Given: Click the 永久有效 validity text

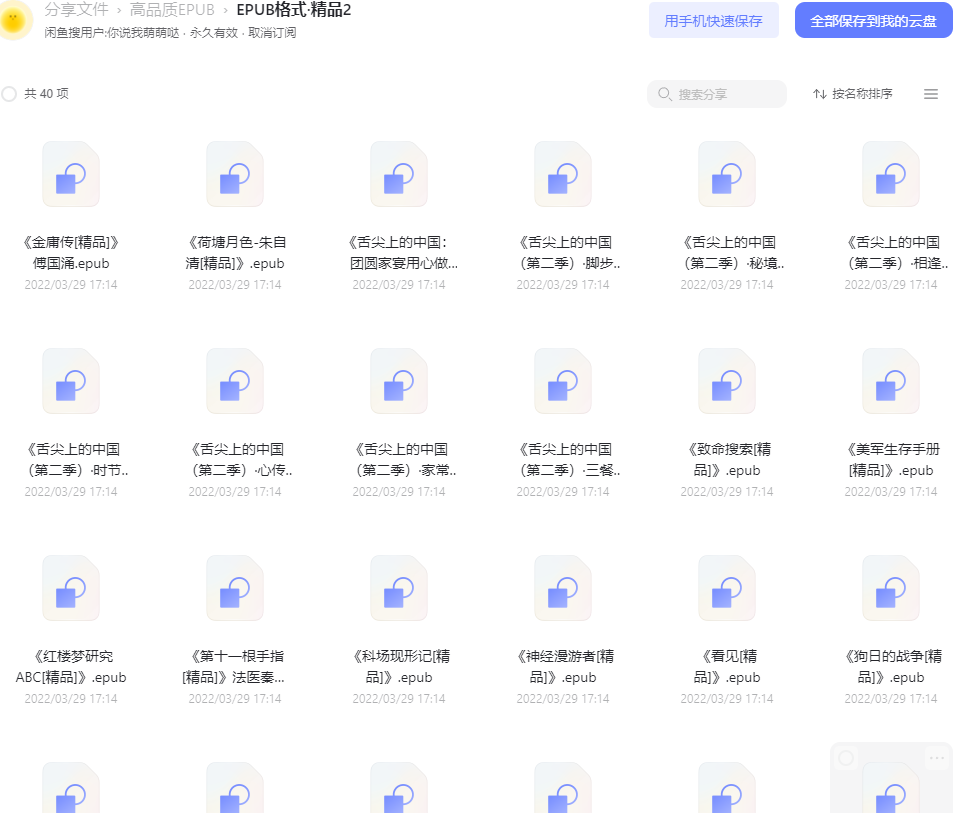Looking at the screenshot, I should coord(214,33).
